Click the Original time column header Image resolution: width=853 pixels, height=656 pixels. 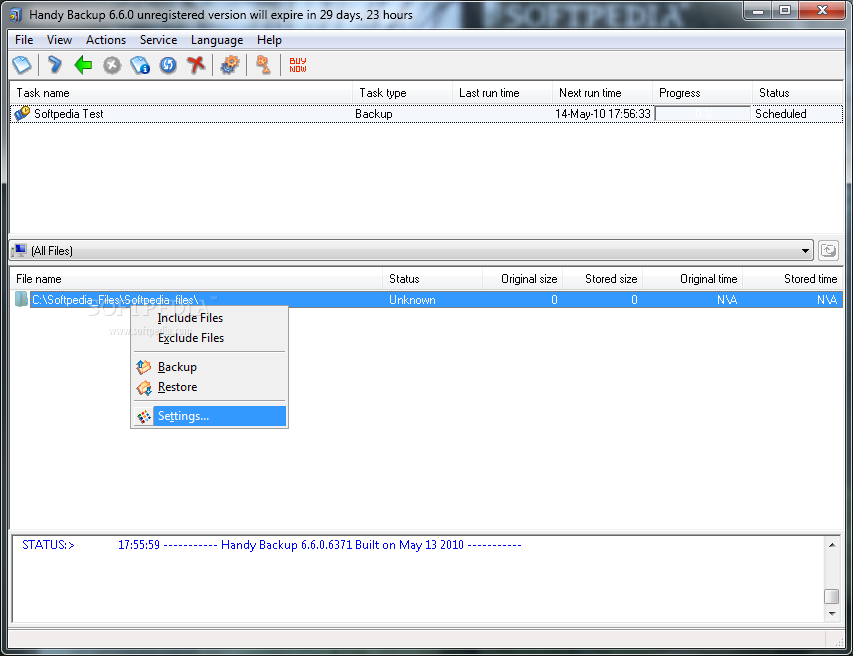[693, 279]
